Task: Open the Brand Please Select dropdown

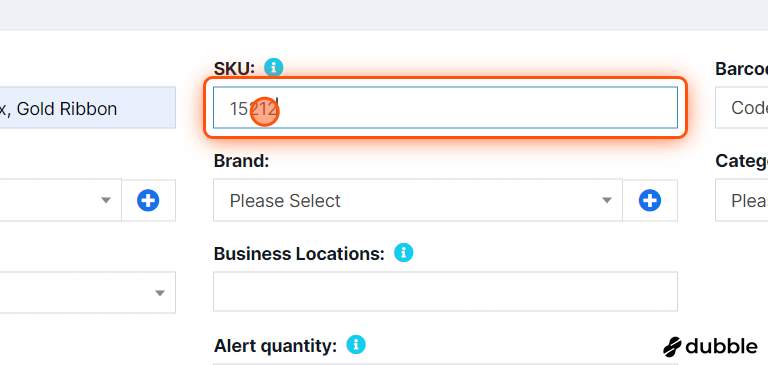Action: pos(418,200)
